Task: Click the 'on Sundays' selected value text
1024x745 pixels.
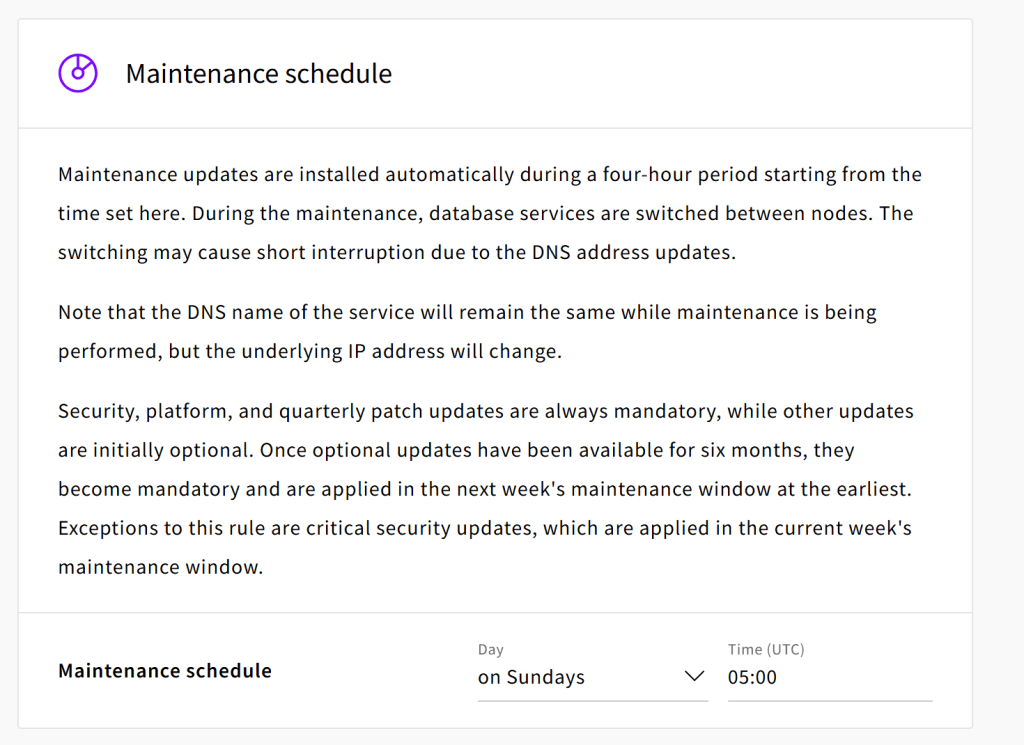Action: tap(531, 678)
